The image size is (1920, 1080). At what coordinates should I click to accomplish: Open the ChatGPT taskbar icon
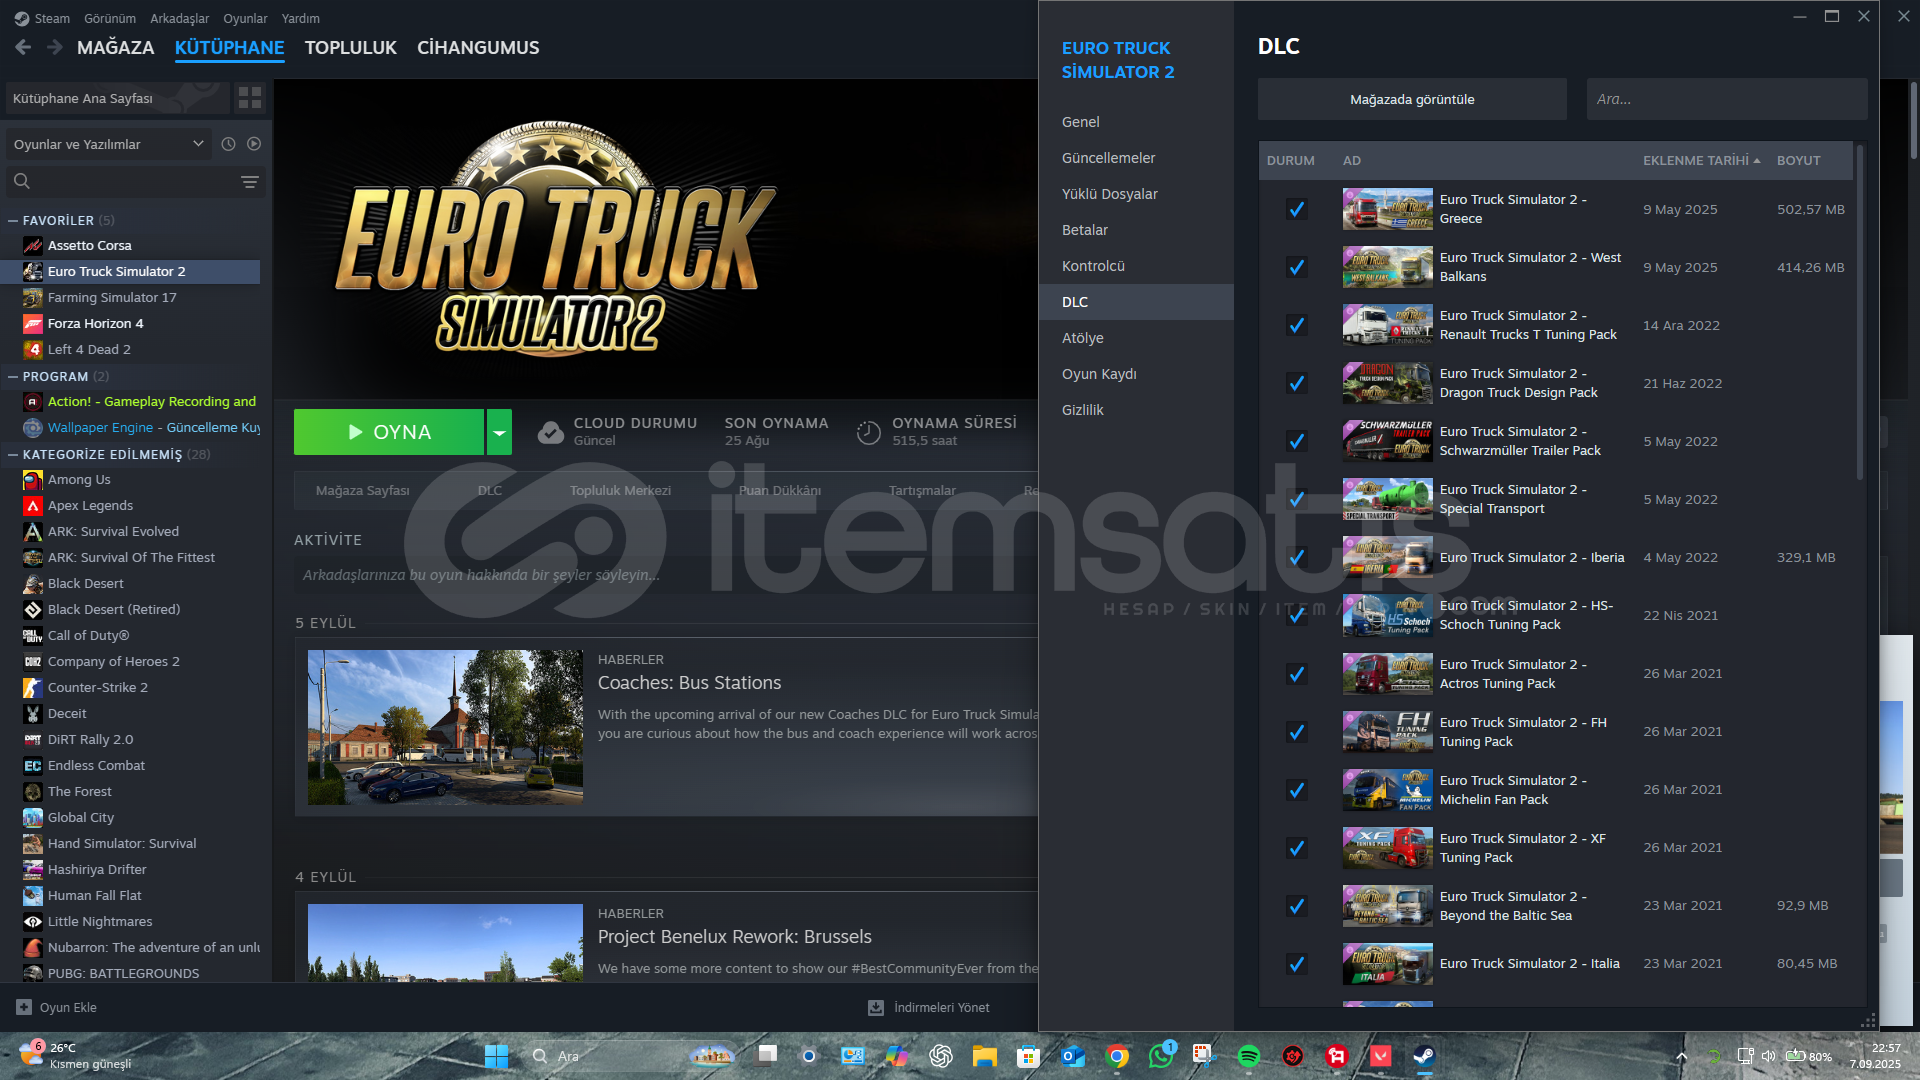[x=941, y=1056]
